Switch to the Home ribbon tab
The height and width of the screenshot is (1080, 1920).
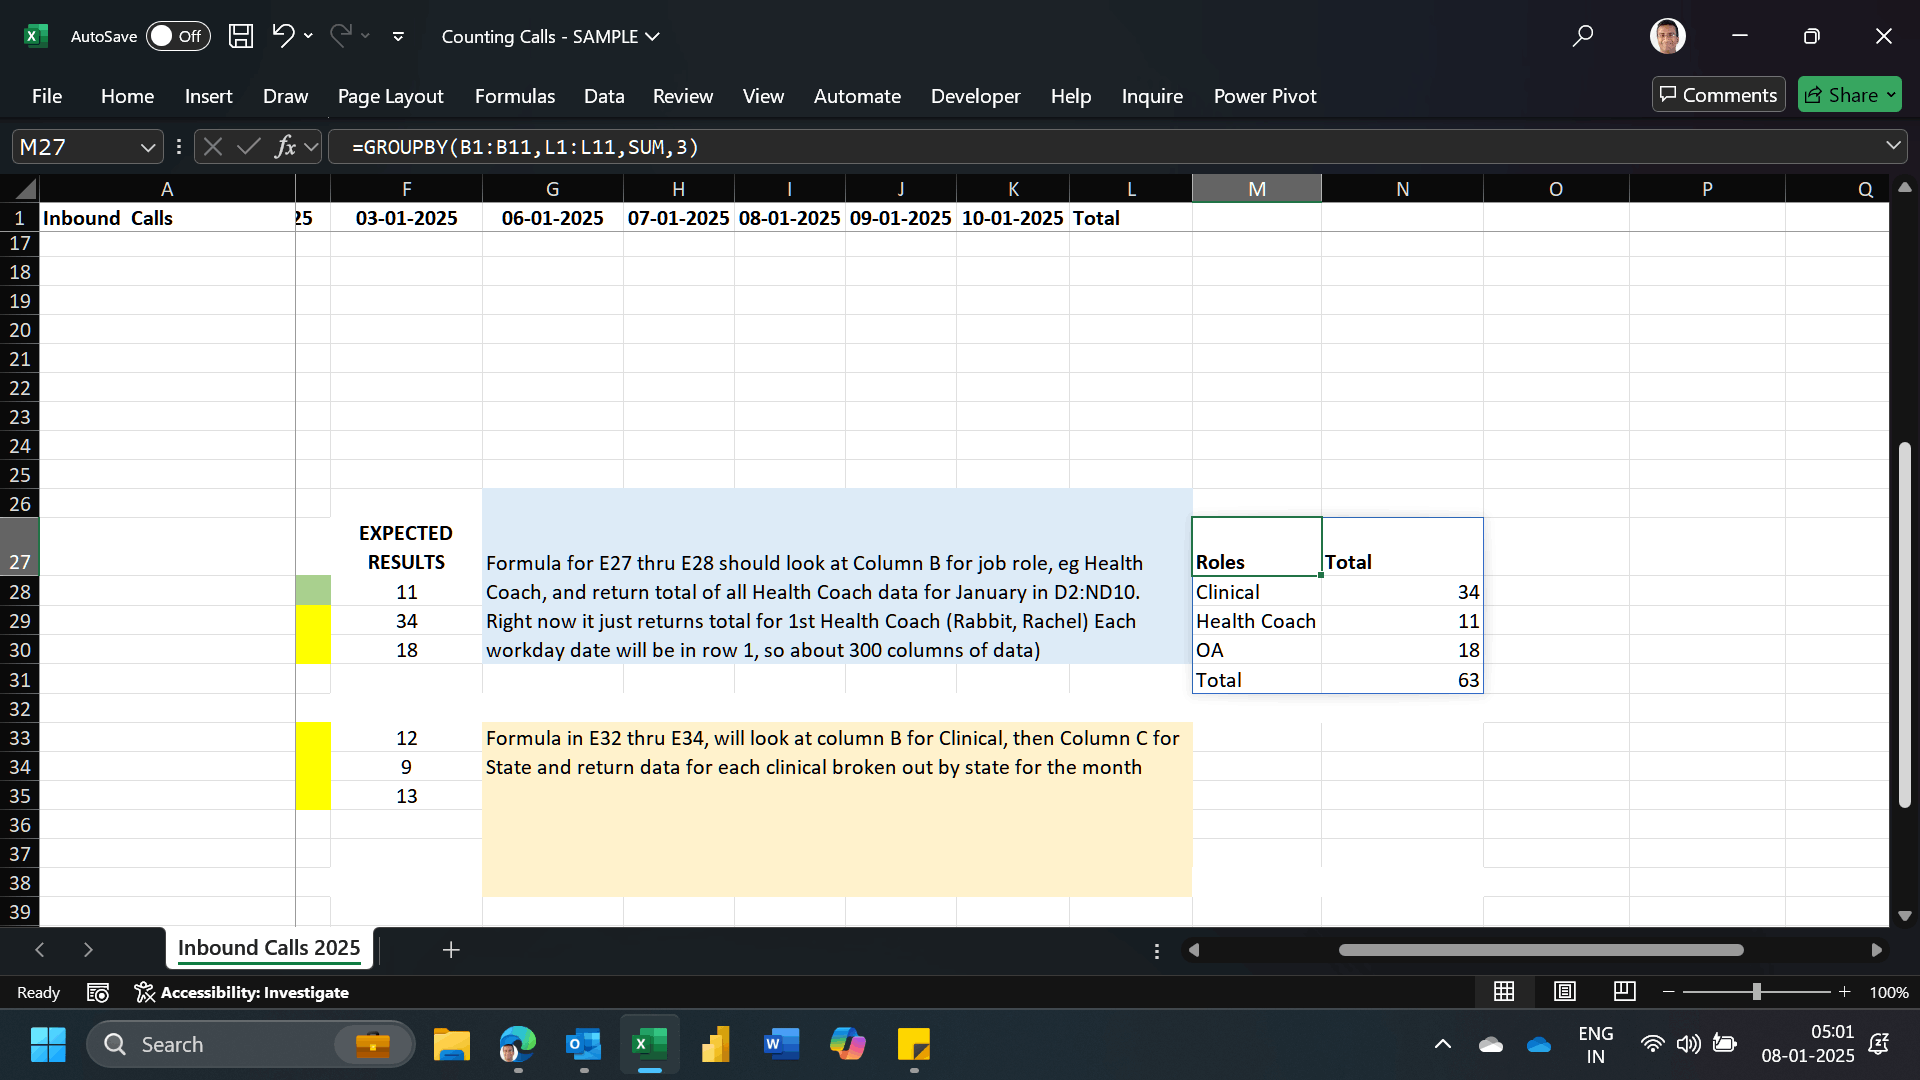pyautogui.click(x=127, y=96)
